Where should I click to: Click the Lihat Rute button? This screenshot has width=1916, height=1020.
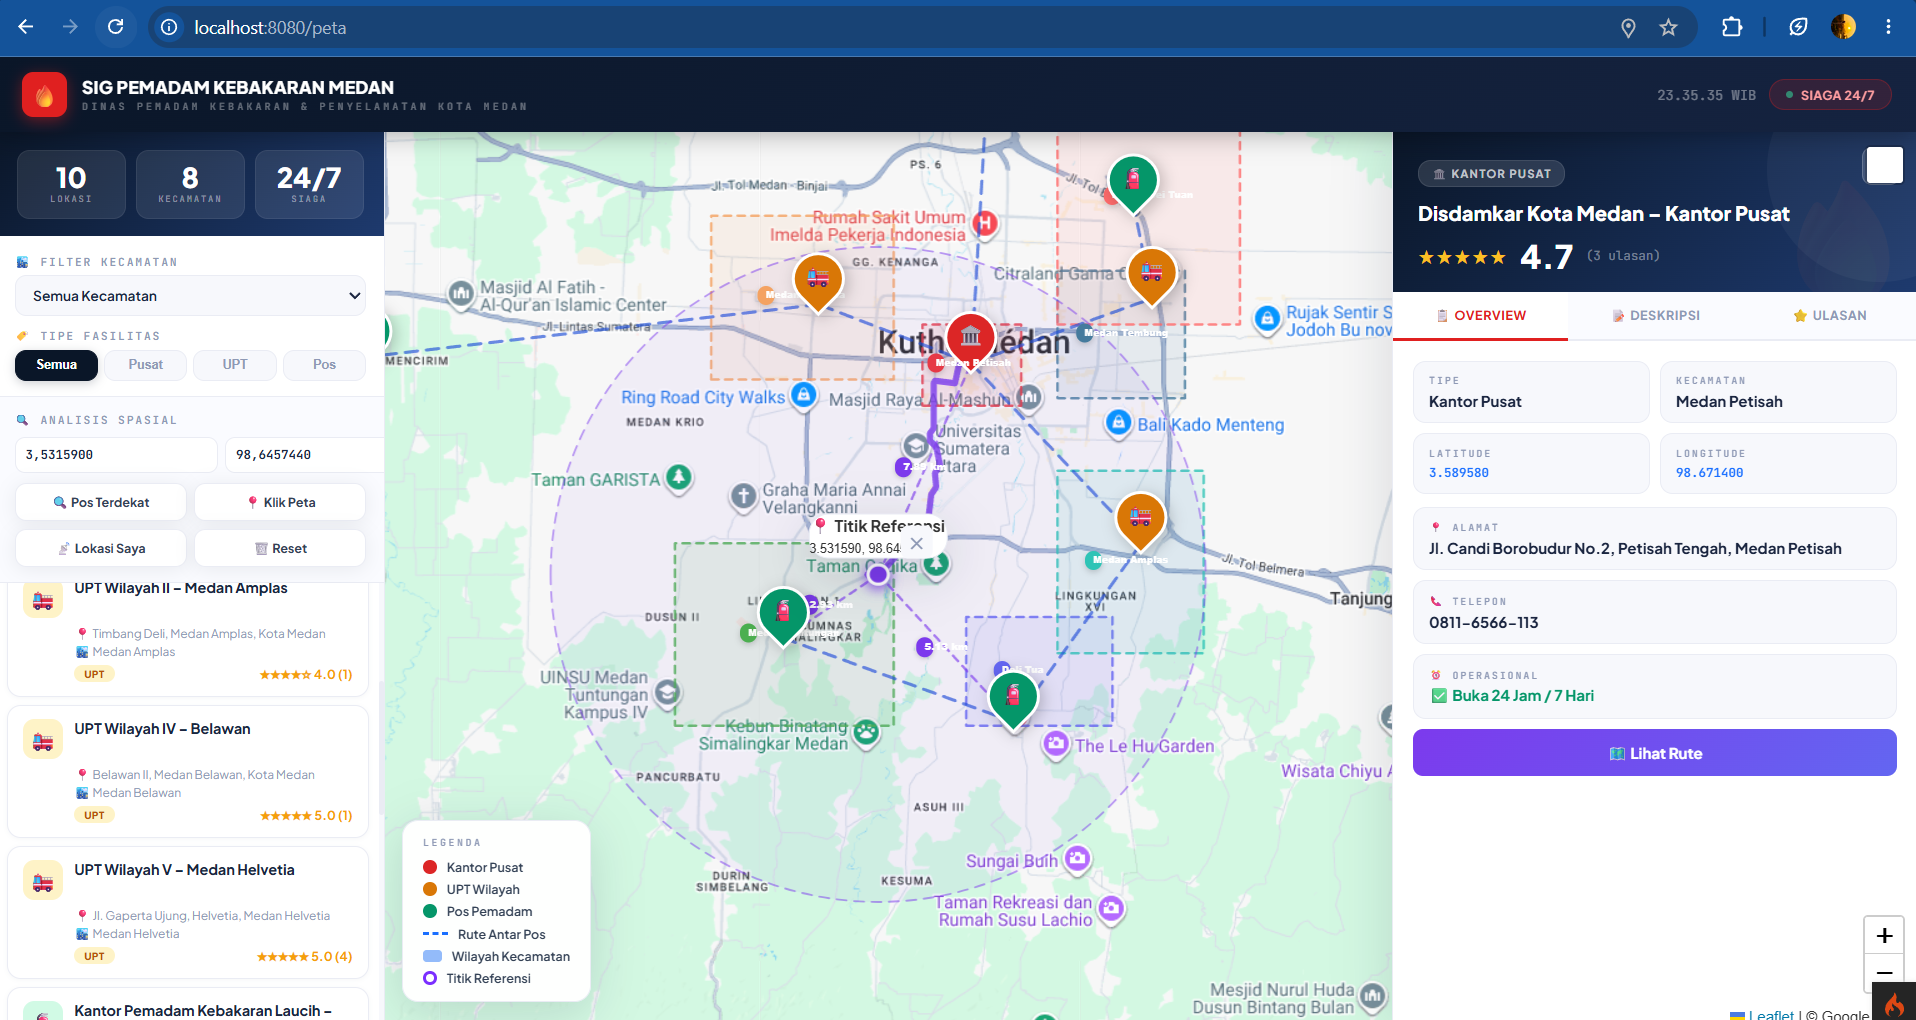pos(1654,753)
